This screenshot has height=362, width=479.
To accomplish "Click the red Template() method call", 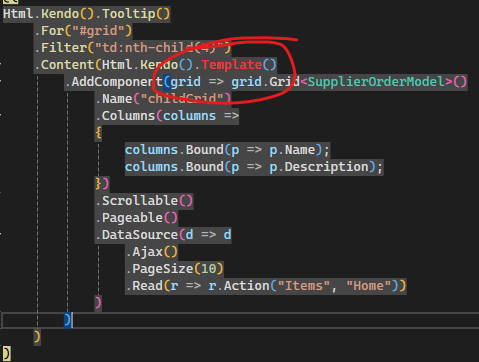I will [x=239, y=65].
